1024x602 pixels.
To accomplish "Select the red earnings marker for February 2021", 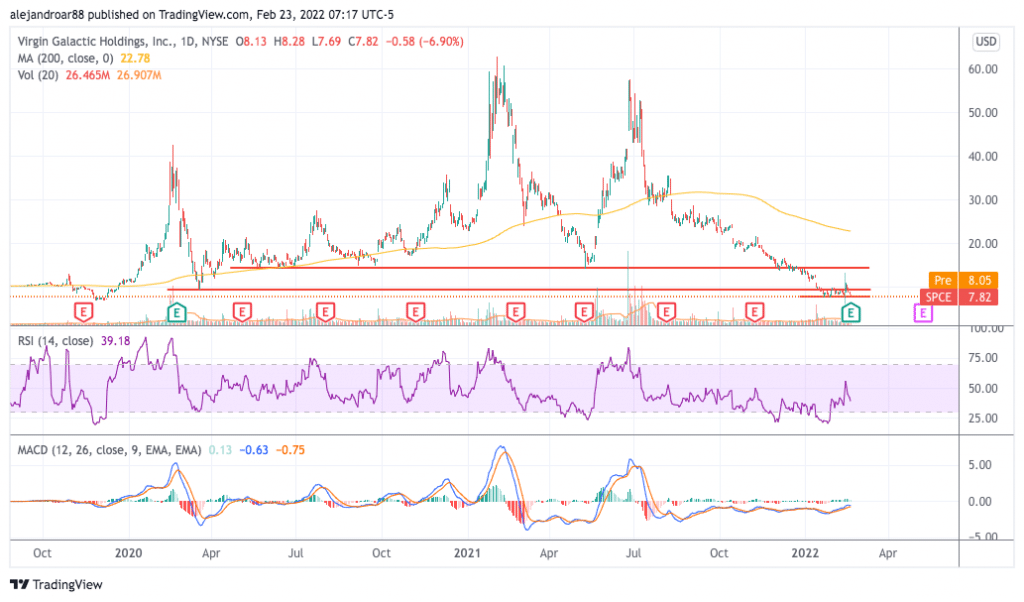I will pyautogui.click(x=515, y=312).
